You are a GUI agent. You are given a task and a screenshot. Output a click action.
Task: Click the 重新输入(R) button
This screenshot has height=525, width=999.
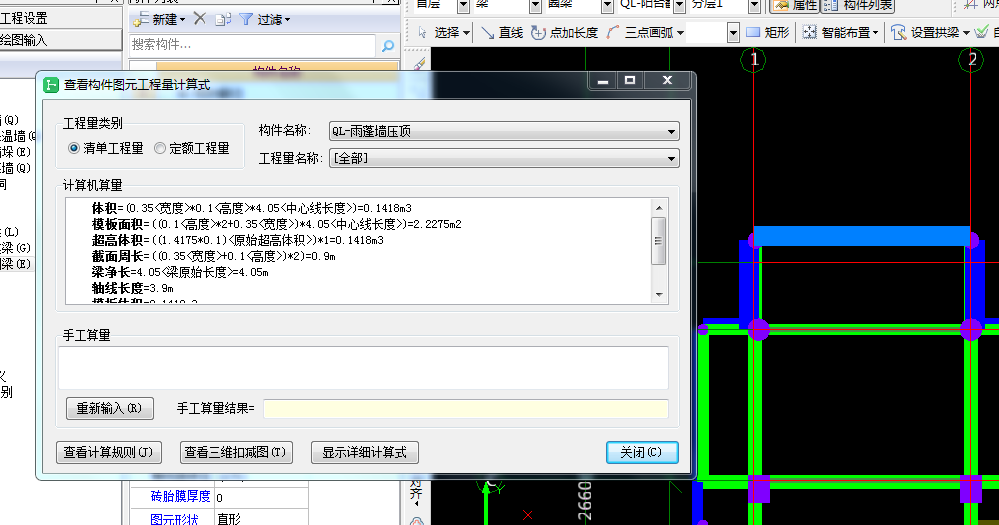pos(110,408)
